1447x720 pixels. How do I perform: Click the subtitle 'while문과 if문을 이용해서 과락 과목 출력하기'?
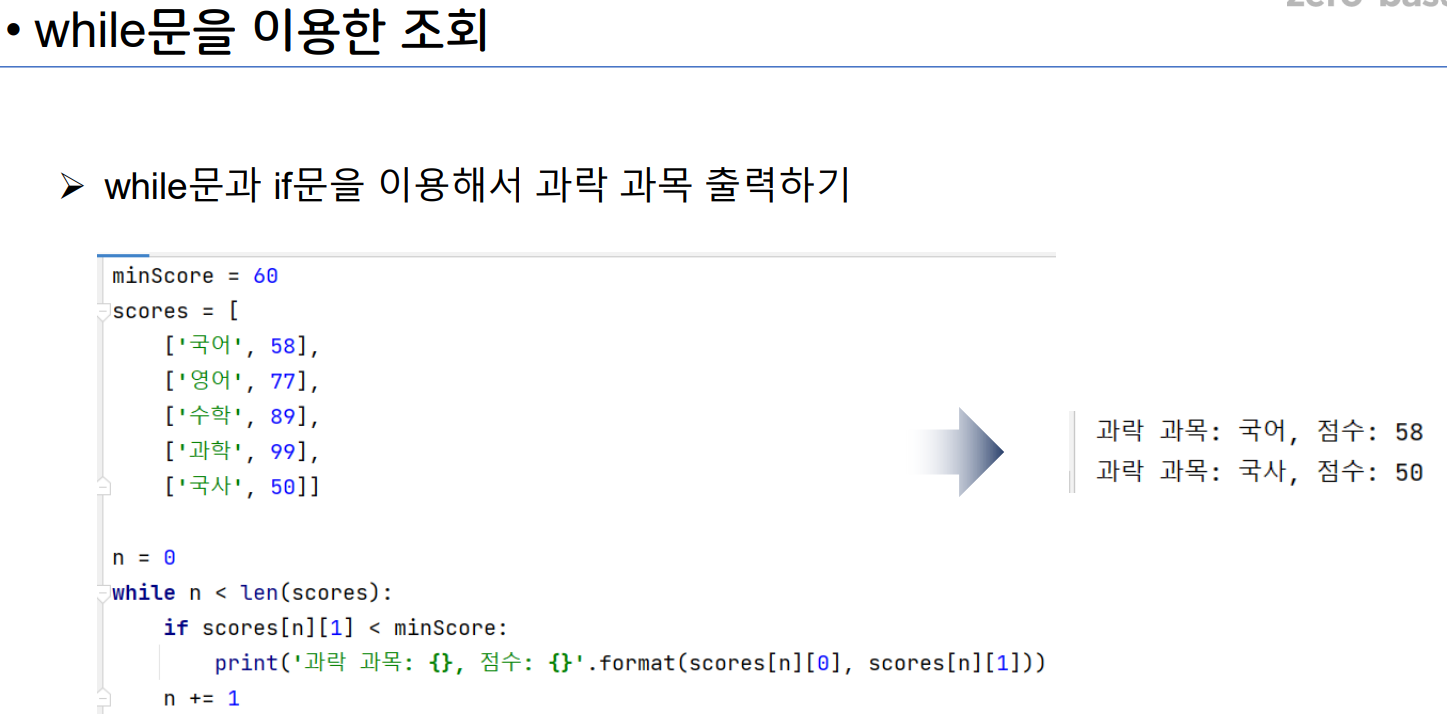coord(477,186)
